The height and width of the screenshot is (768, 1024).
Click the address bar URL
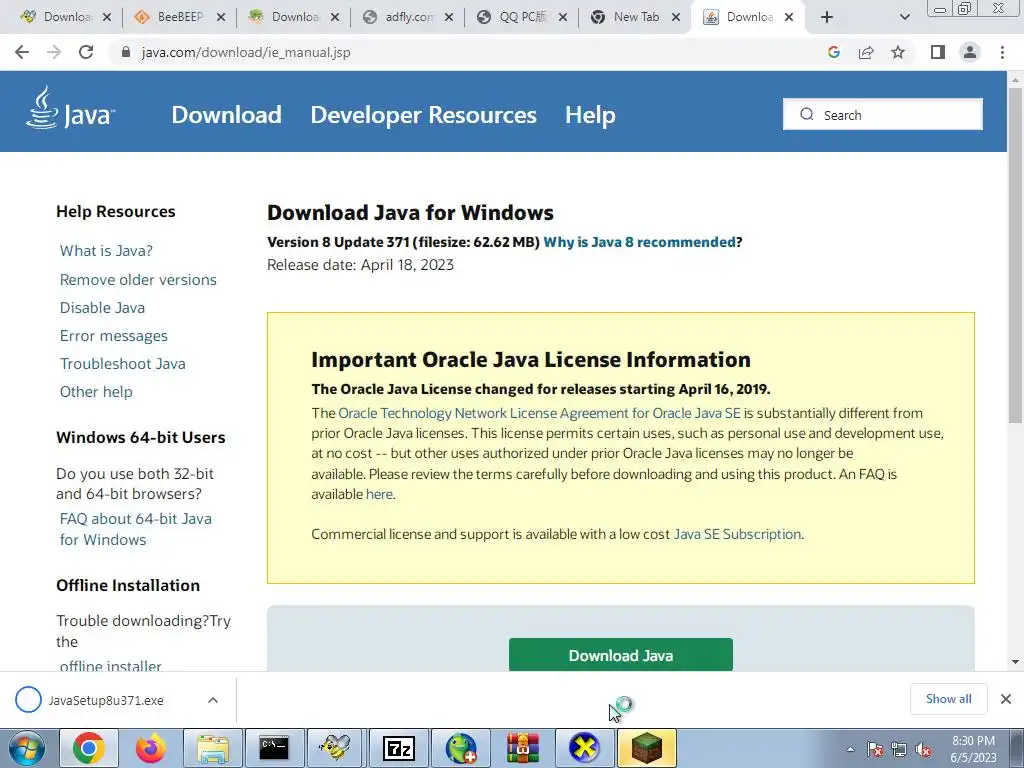246,52
